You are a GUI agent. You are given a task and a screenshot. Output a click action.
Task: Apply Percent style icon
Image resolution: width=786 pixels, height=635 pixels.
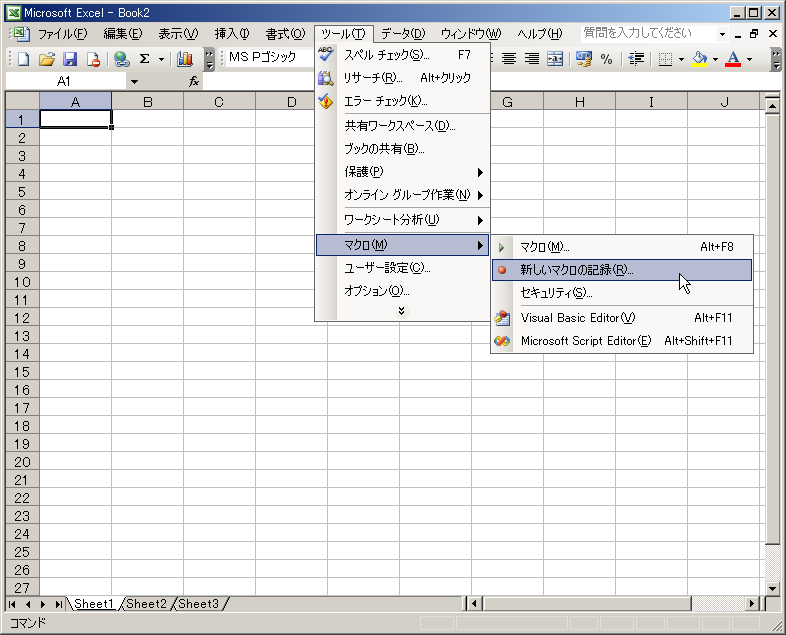click(607, 59)
